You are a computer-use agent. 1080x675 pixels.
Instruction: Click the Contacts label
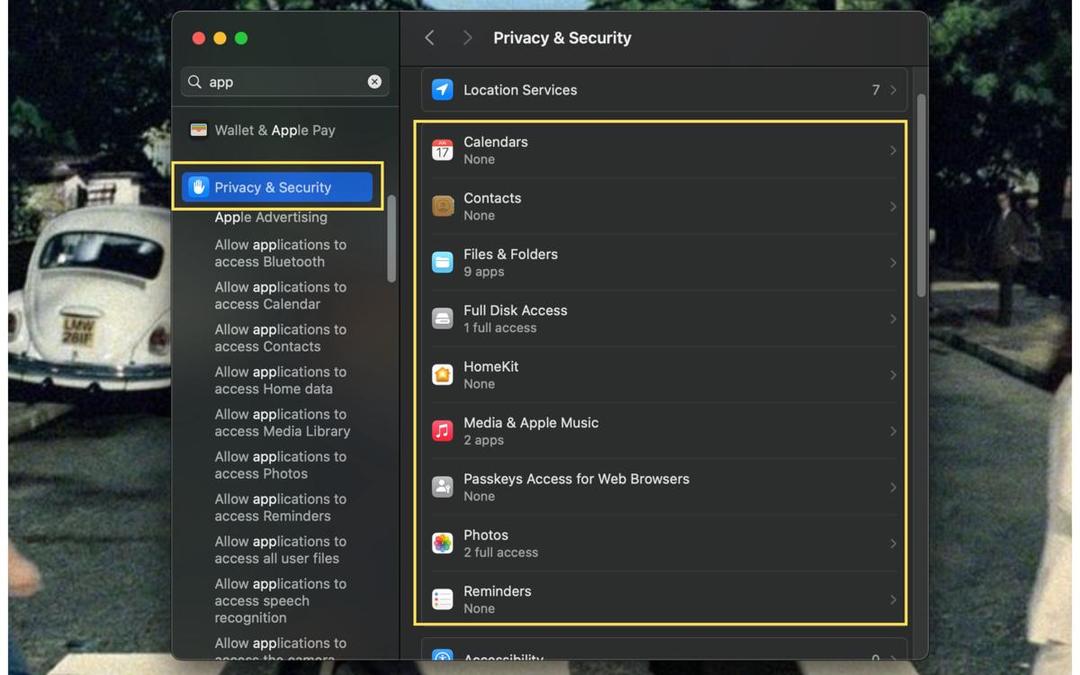click(492, 198)
